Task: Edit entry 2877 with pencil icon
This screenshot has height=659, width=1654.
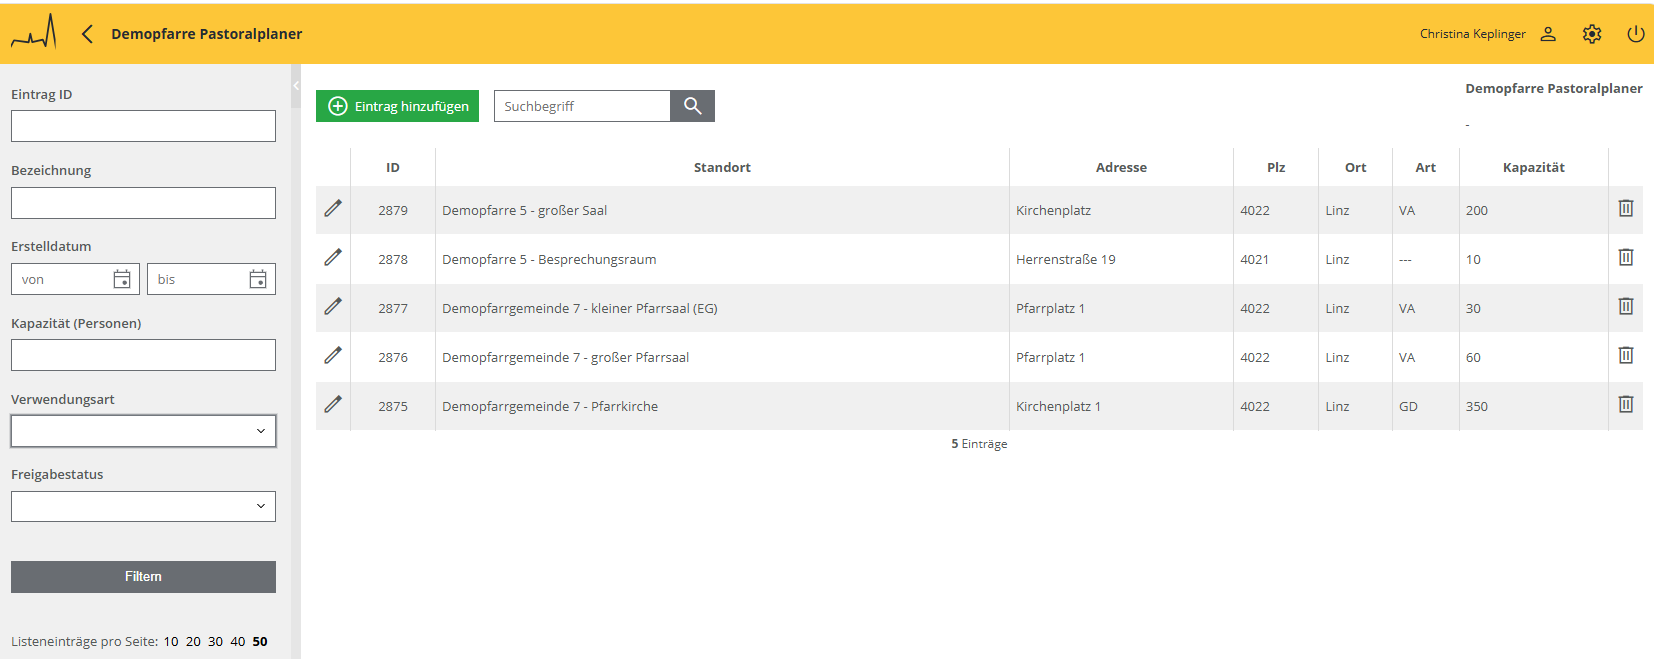Action: click(x=333, y=307)
